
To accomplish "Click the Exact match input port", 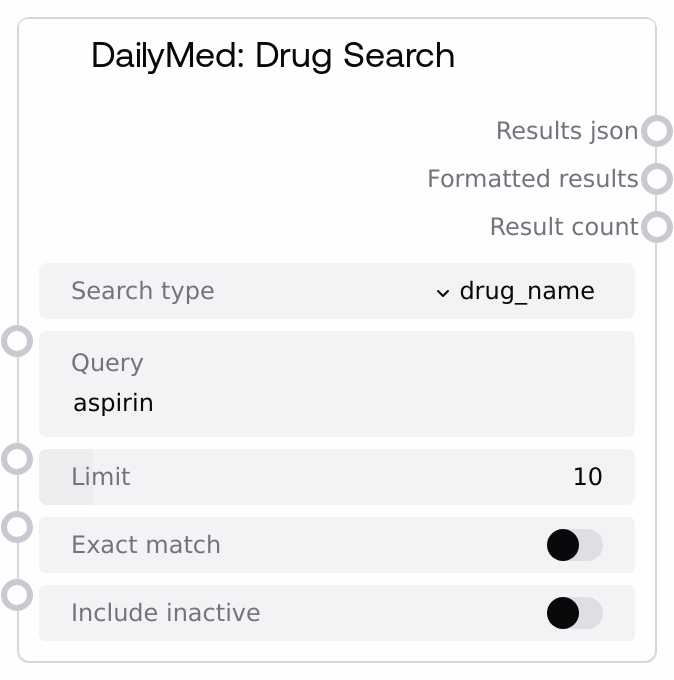I will [17, 527].
